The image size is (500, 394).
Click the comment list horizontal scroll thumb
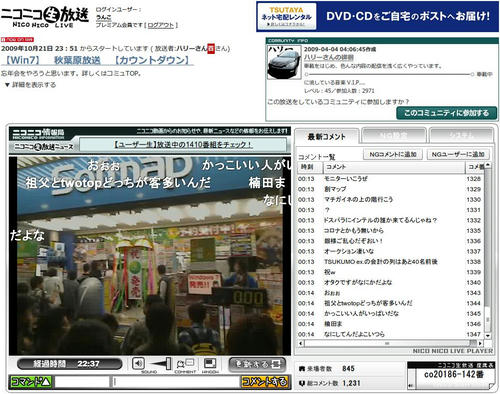388,343
